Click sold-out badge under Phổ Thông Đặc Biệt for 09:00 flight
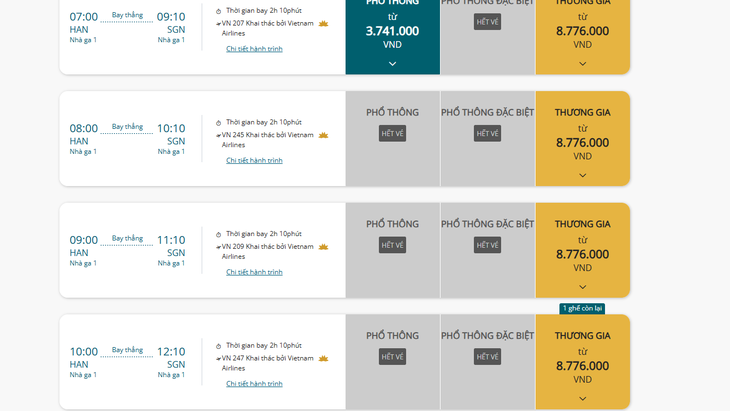The height and width of the screenshot is (411, 730). click(487, 245)
